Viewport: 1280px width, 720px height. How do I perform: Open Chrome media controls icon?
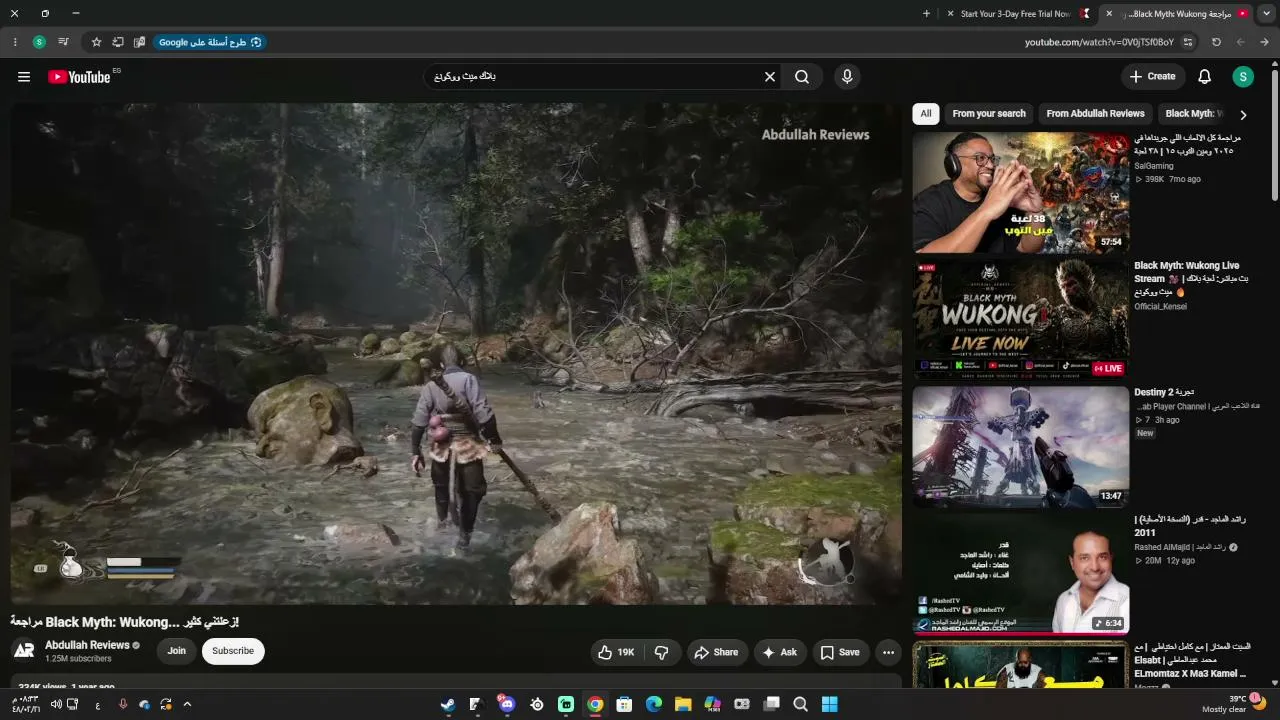63,42
